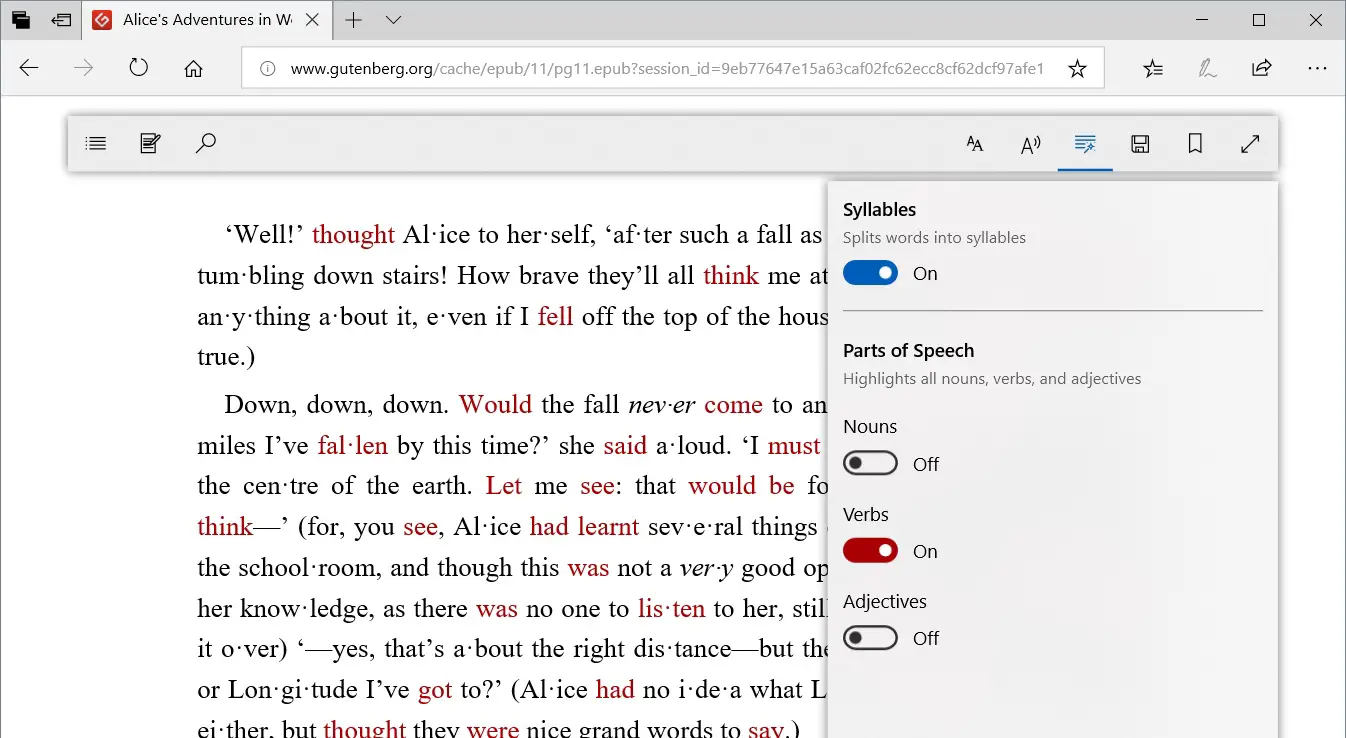
Task: Turn on Adjectives highlighting
Action: point(870,638)
